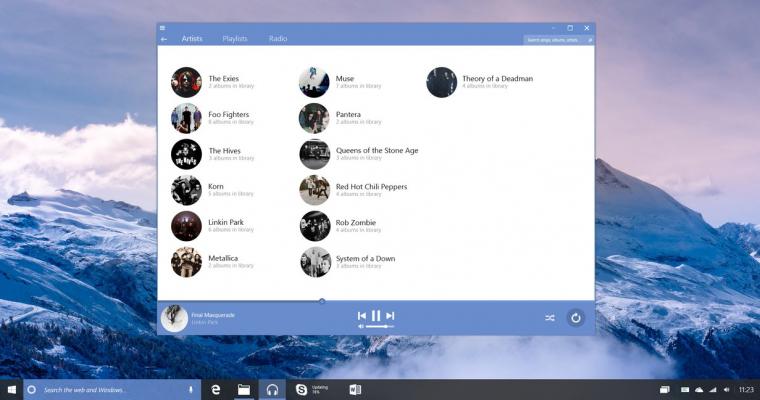This screenshot has height=400, width=760.
Task: Open Metallica artist picture
Action: [186, 262]
